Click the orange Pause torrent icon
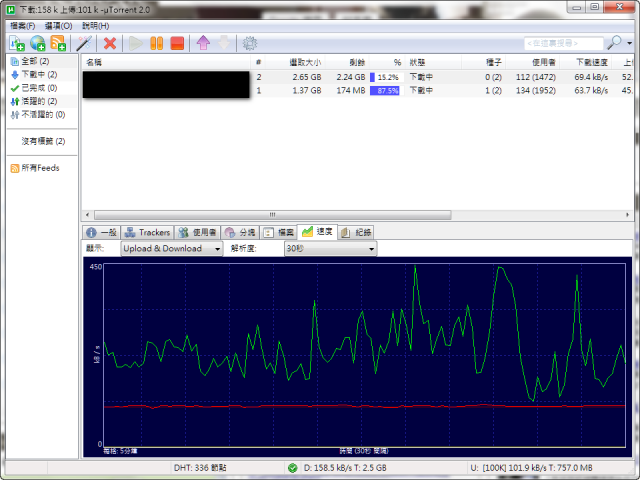 coord(156,43)
